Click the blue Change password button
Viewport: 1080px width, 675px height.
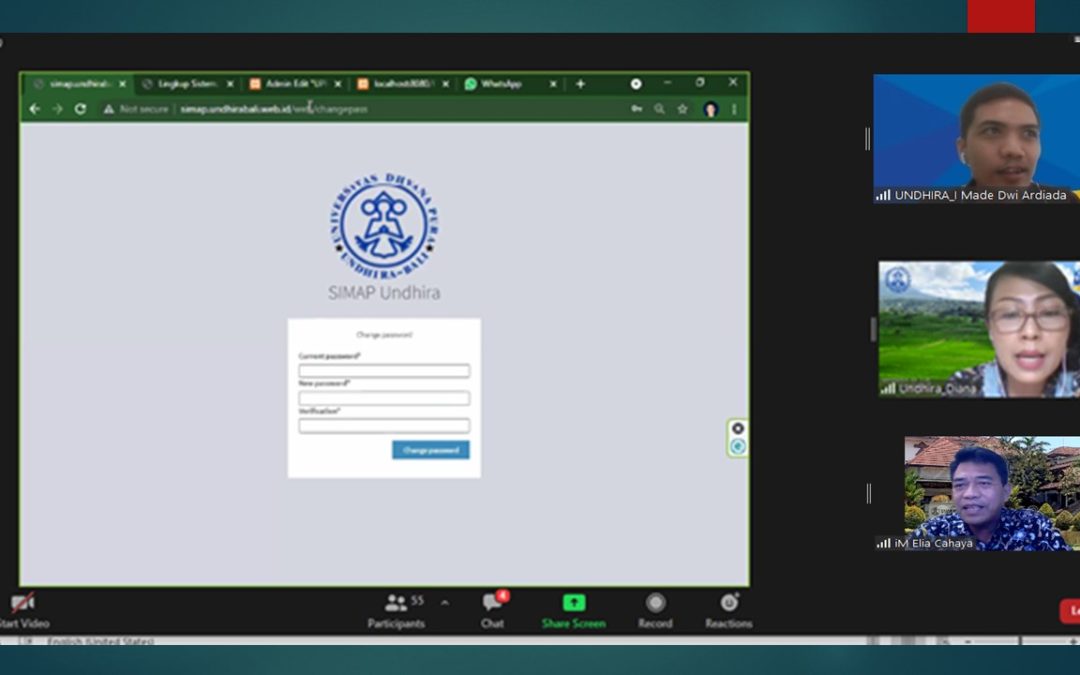click(x=431, y=450)
